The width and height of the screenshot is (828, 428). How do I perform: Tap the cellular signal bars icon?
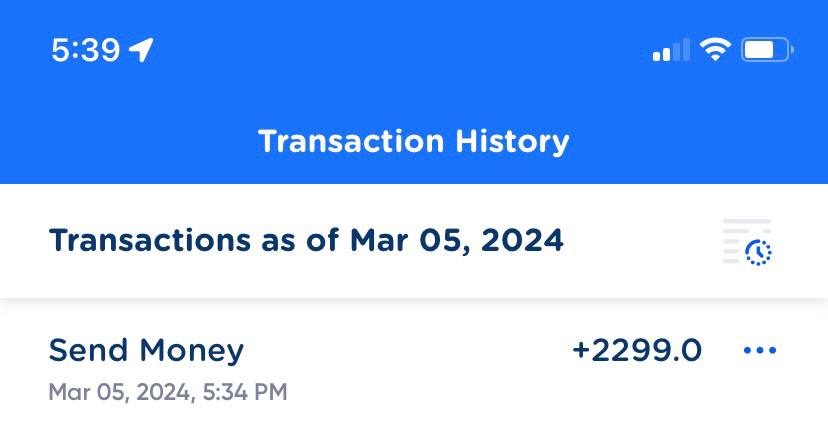671,50
